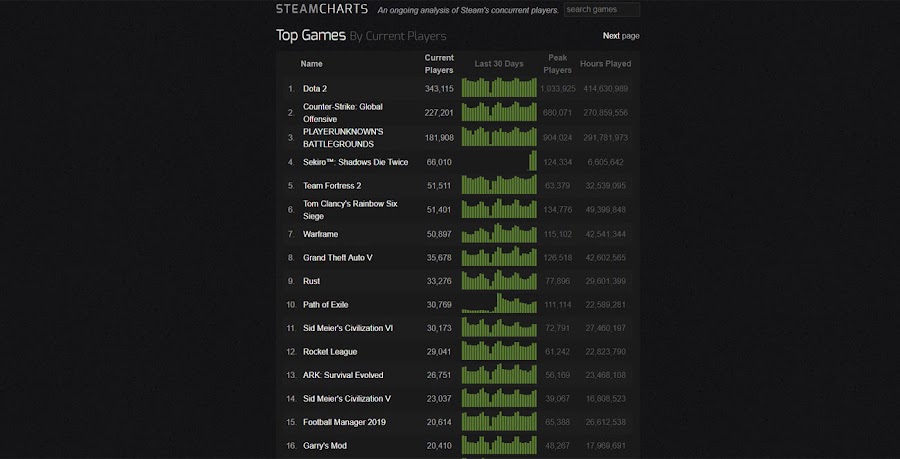
Task: Select Sekiro hours played 6,605,642
Action: click(606, 162)
